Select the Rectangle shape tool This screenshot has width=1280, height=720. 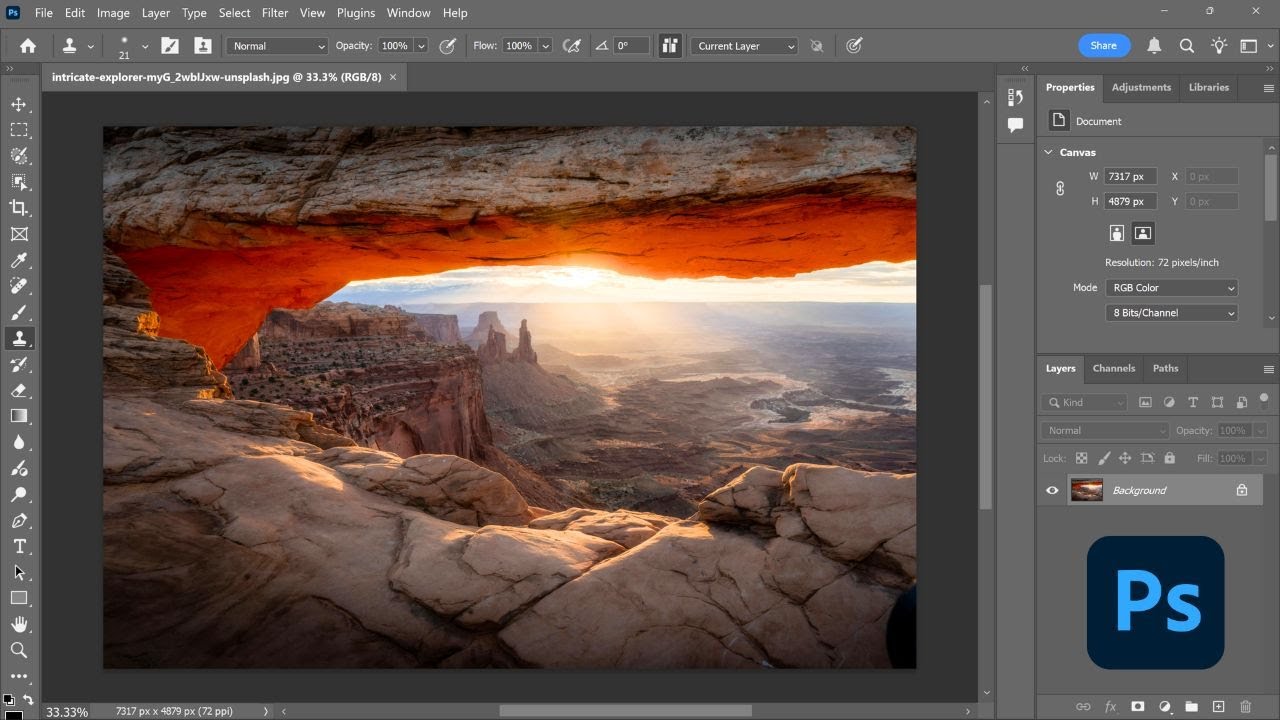19,598
